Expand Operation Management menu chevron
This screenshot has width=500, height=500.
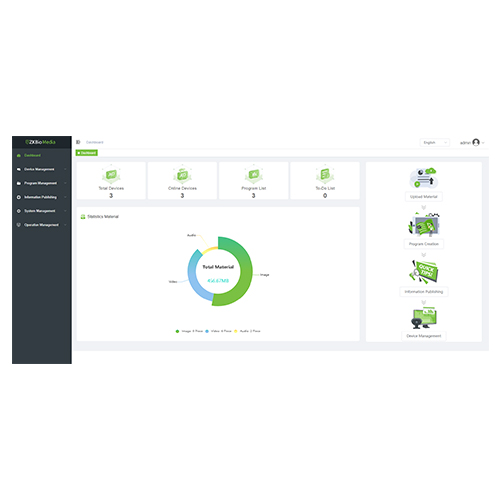pos(65,225)
